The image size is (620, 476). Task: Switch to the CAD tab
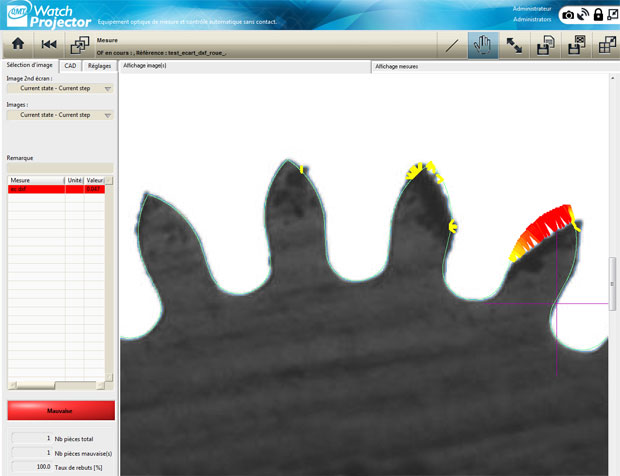(x=70, y=66)
